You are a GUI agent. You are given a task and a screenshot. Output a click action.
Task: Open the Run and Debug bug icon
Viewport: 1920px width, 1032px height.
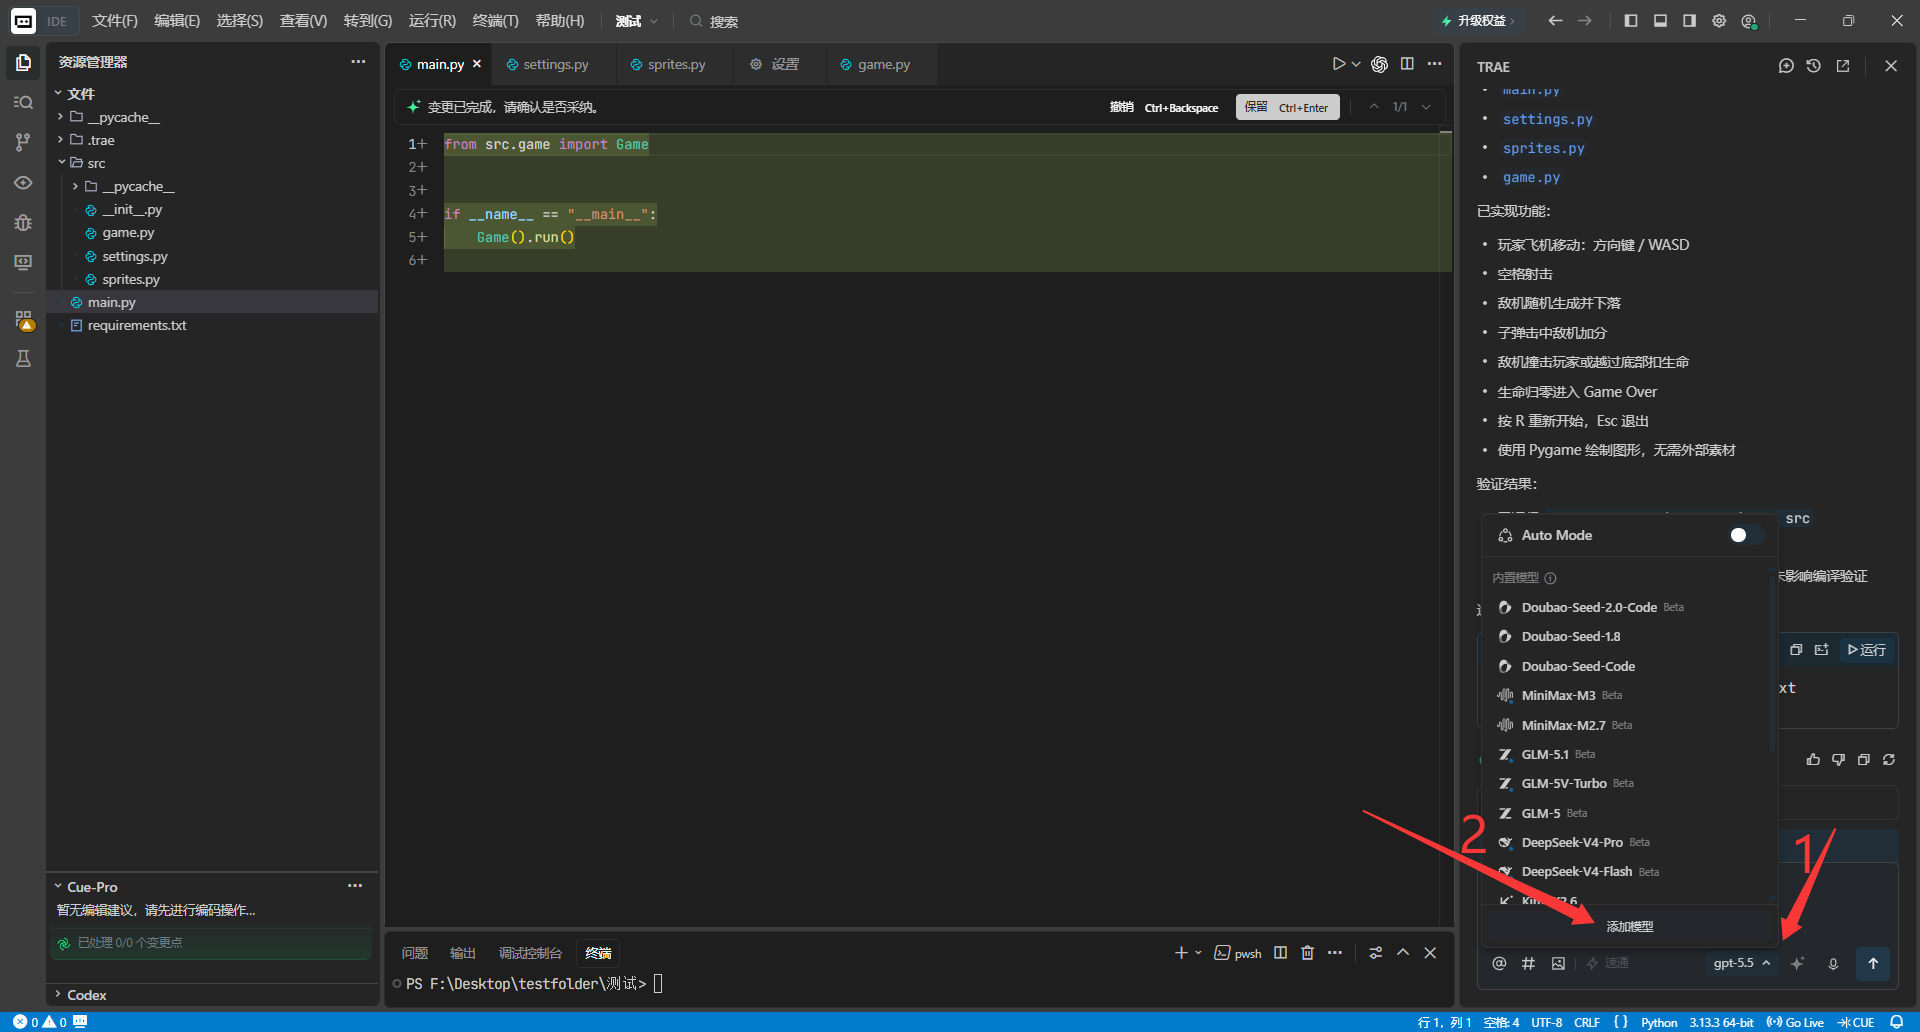coord(23,222)
